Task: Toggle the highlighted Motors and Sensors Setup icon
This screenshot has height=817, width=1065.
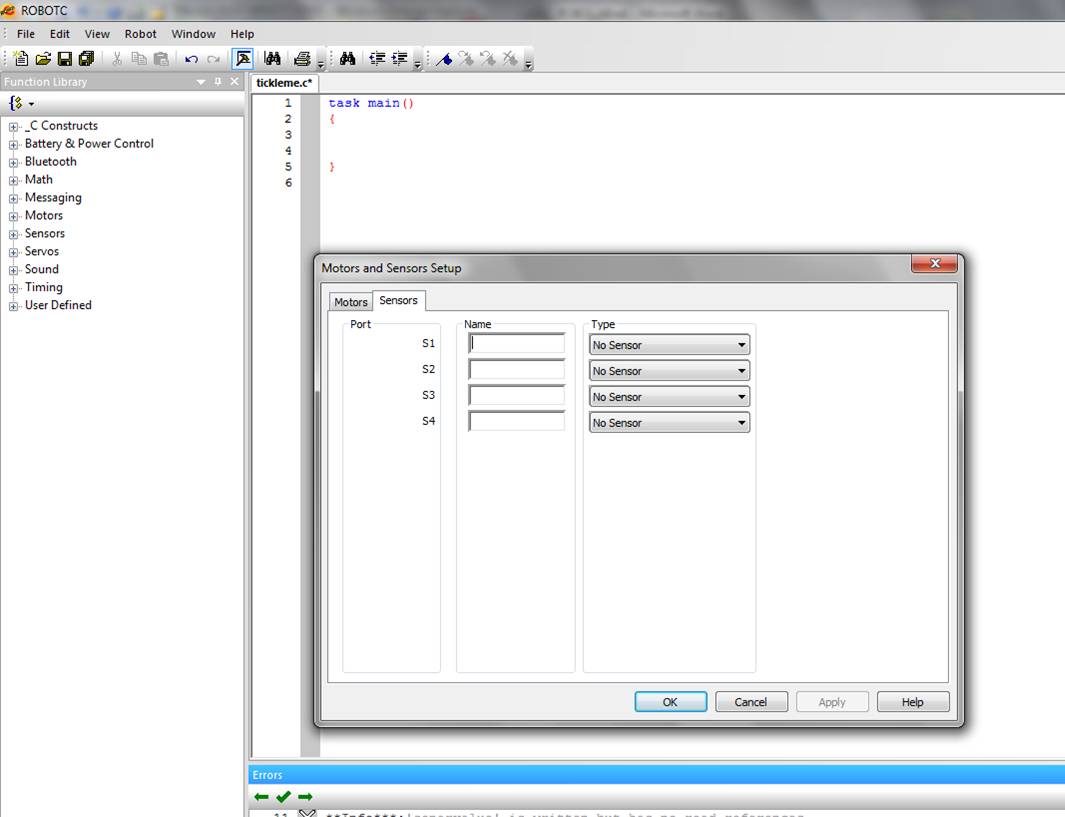Action: (242, 59)
